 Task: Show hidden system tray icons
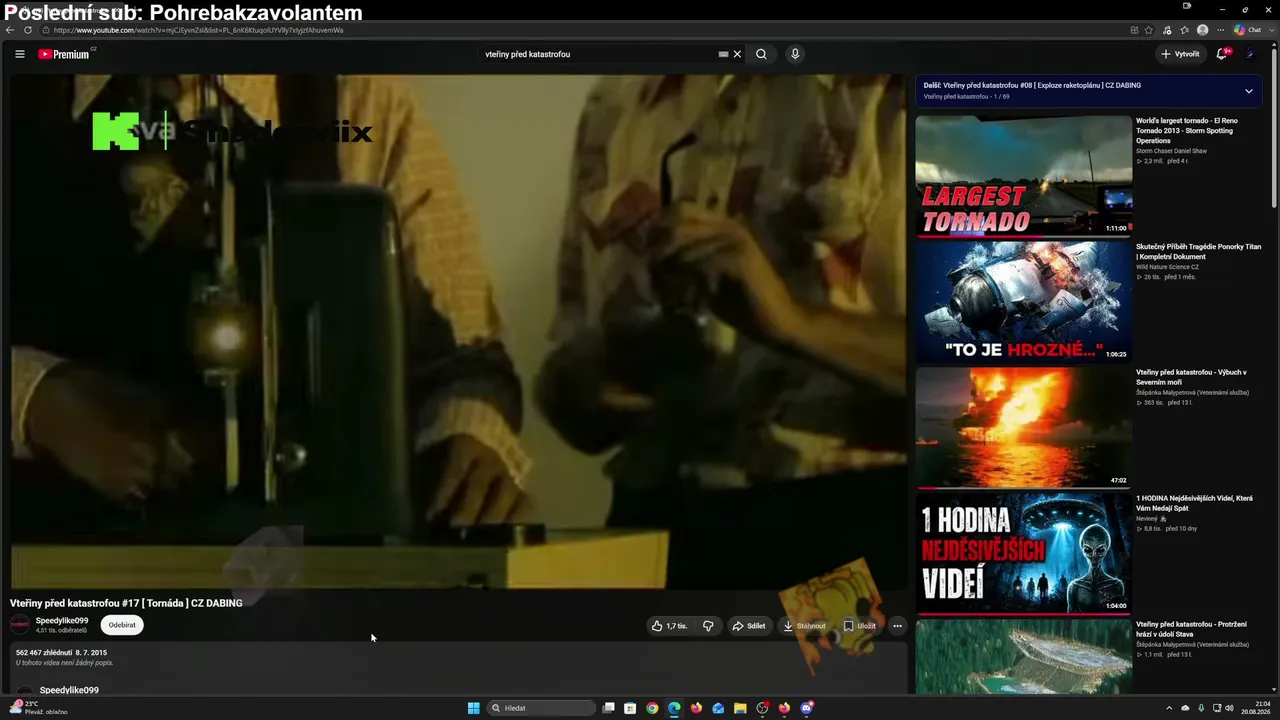click(1170, 708)
